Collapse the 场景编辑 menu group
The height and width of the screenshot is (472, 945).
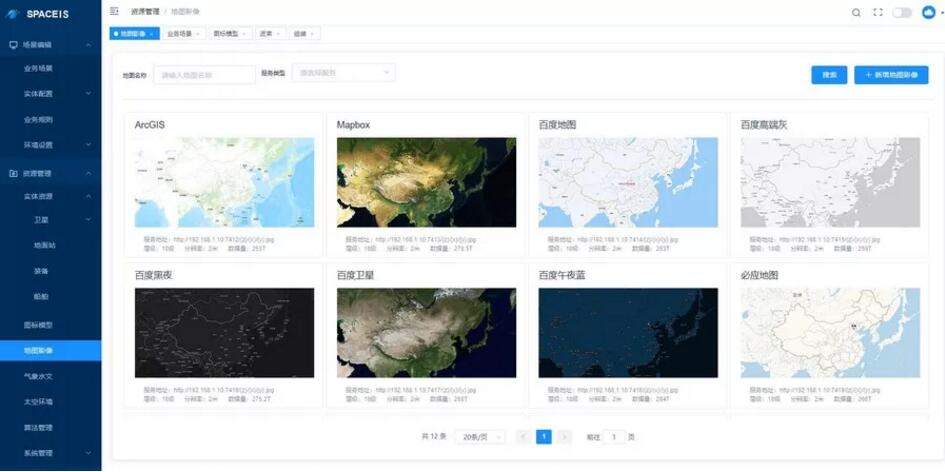[x=88, y=45]
